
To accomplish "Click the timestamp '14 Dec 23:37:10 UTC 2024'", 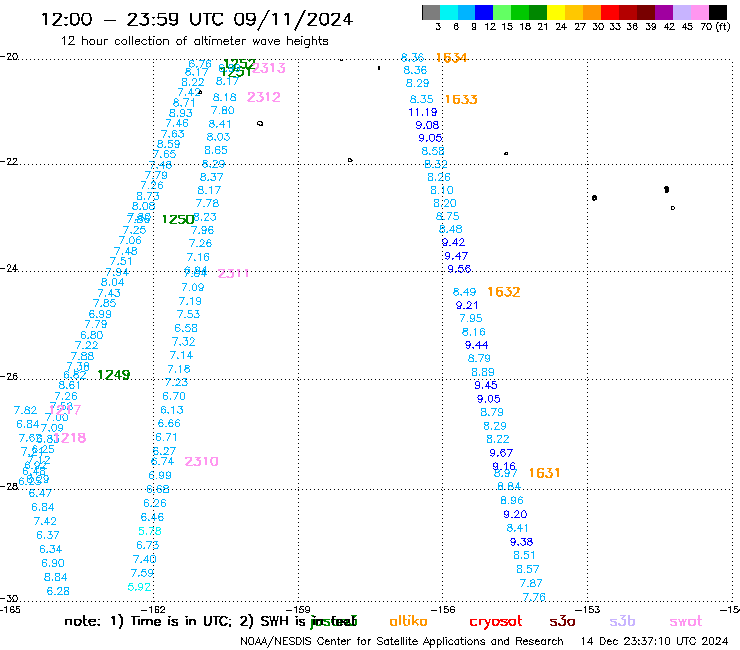I will (x=654, y=642).
